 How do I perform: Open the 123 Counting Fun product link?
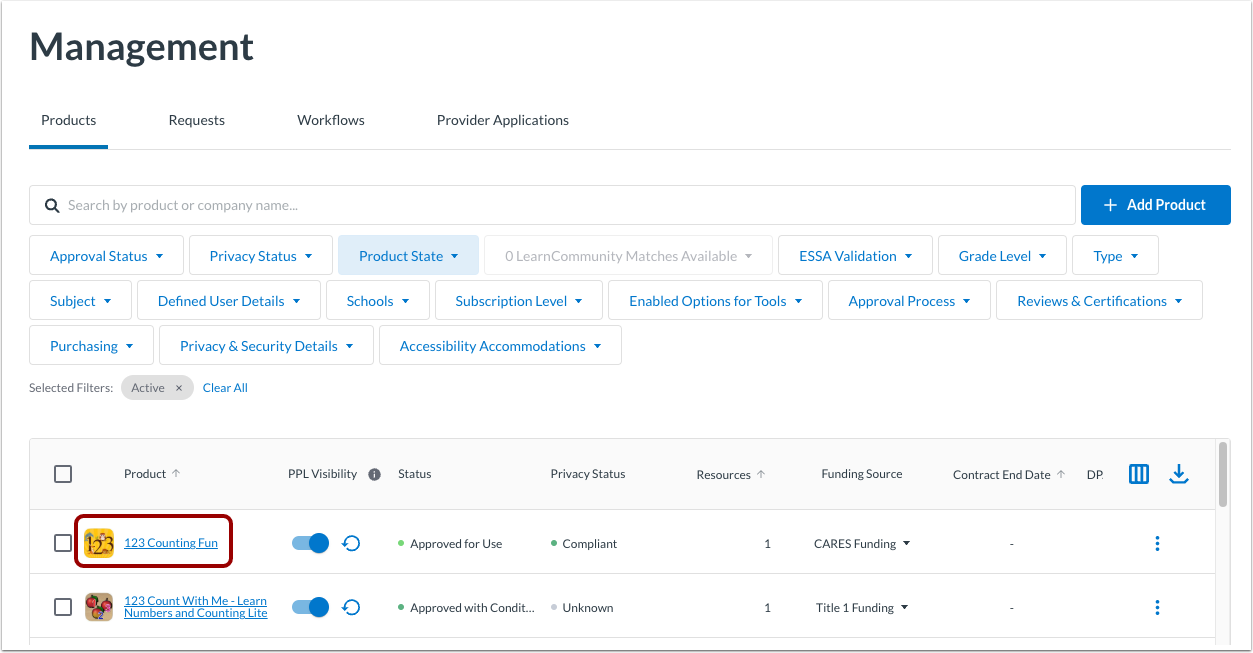(x=171, y=542)
